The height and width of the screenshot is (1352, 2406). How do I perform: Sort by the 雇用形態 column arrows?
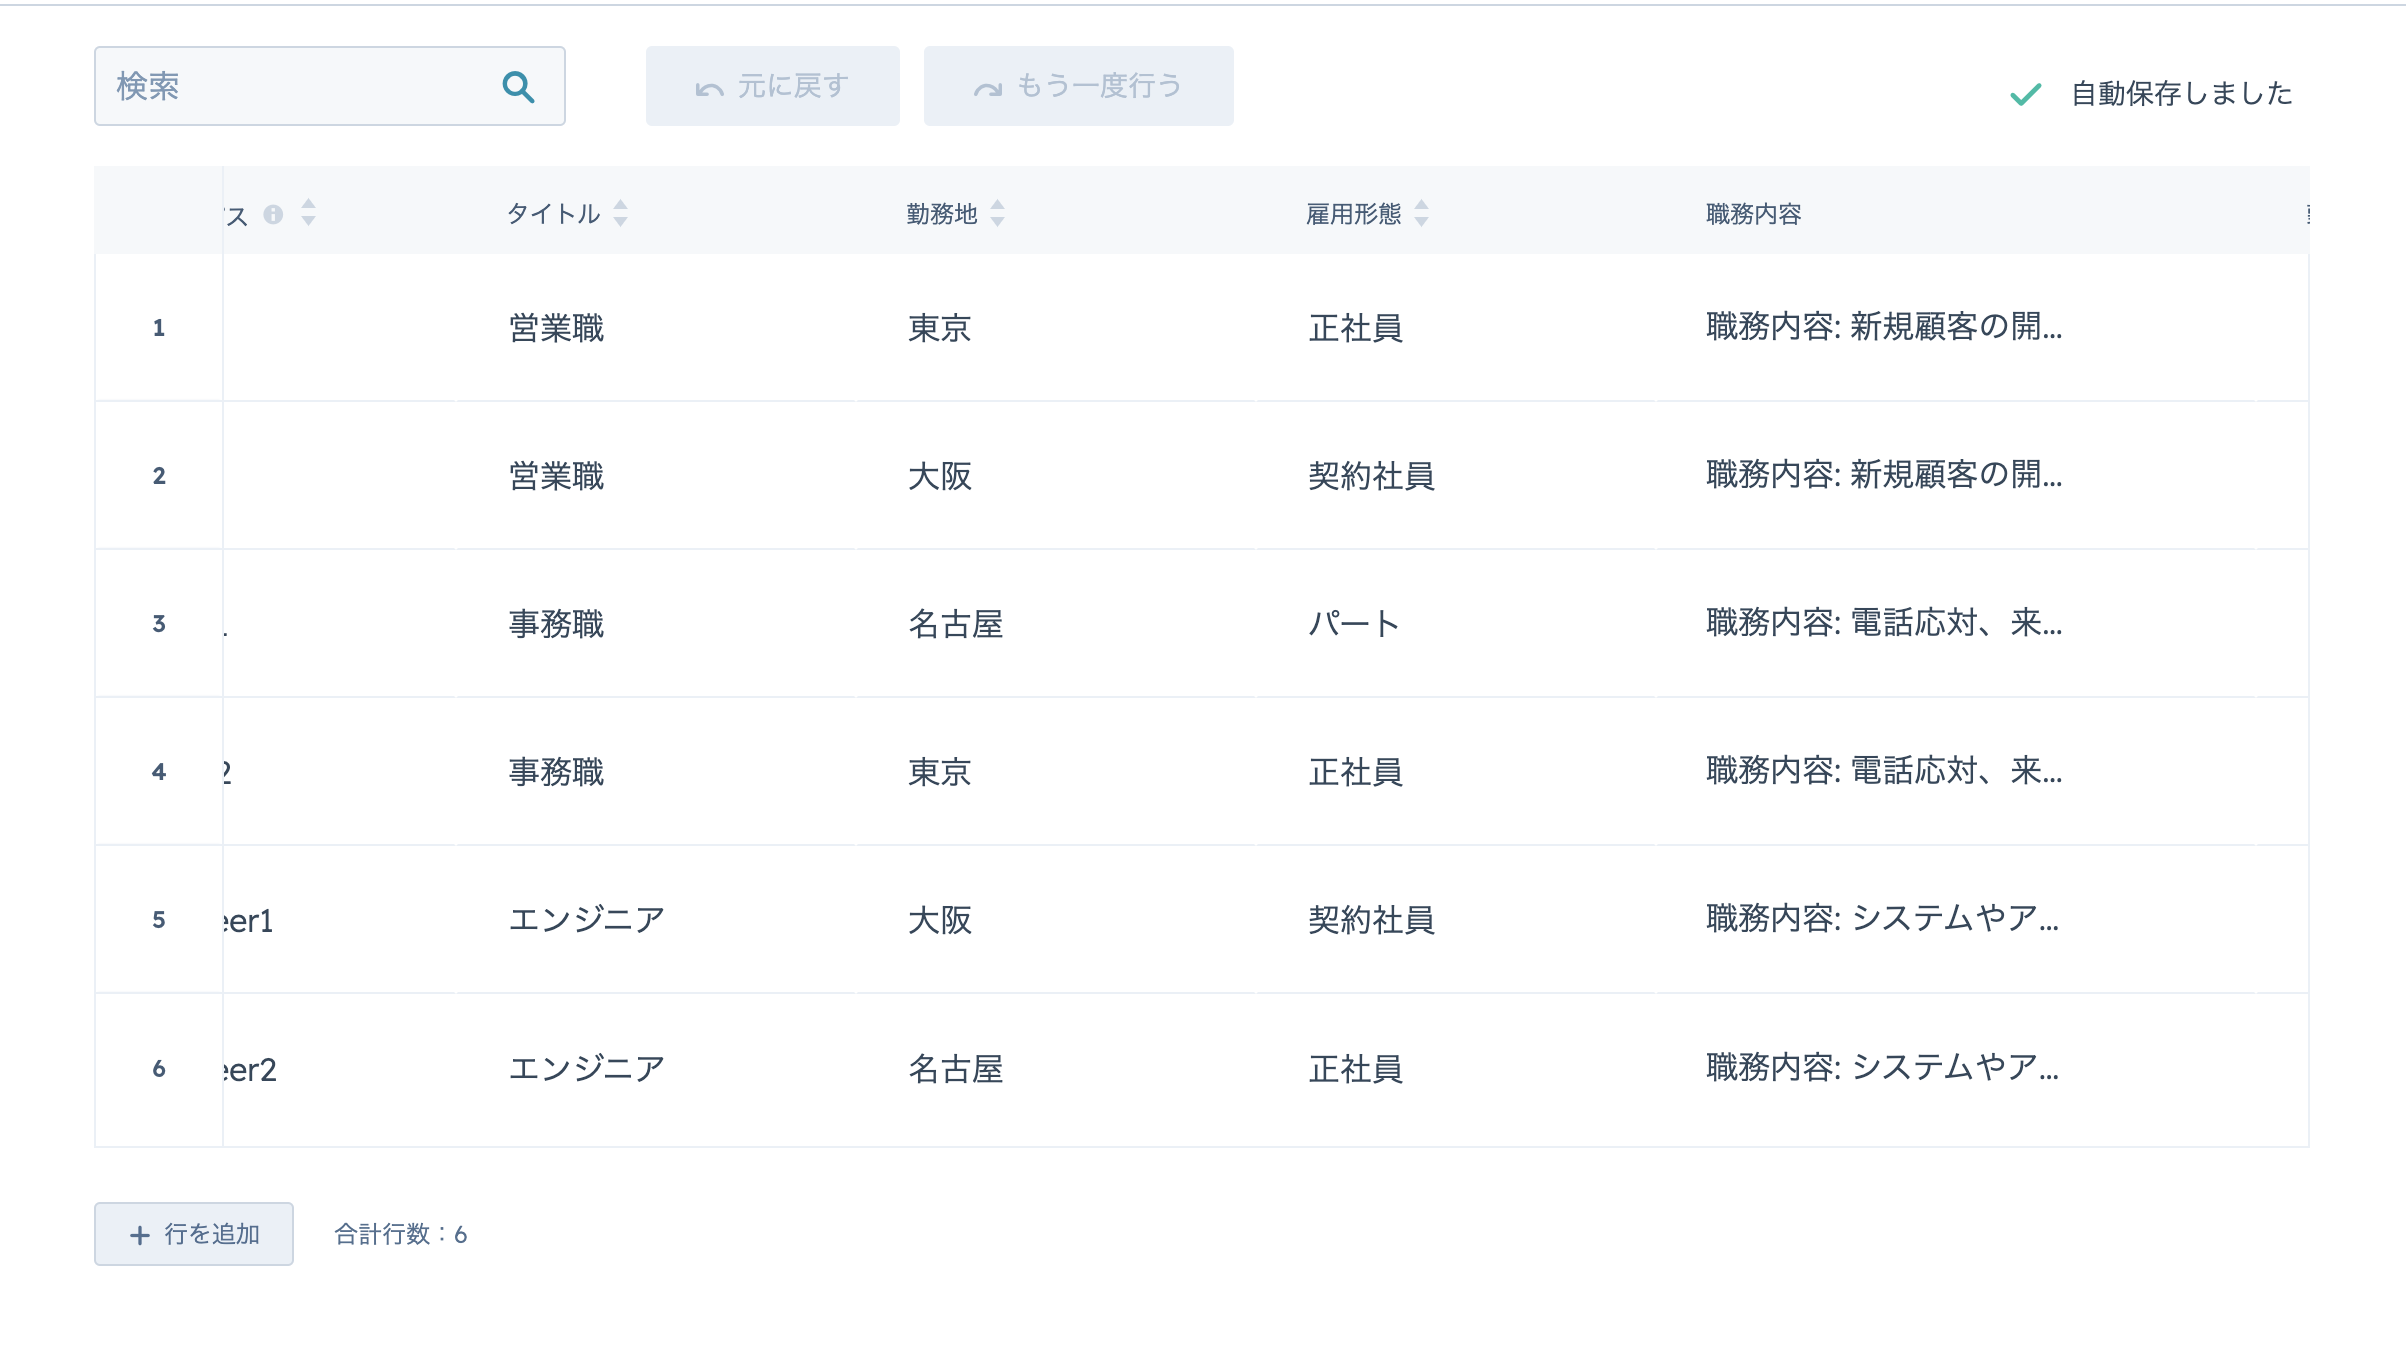pyautogui.click(x=1421, y=213)
